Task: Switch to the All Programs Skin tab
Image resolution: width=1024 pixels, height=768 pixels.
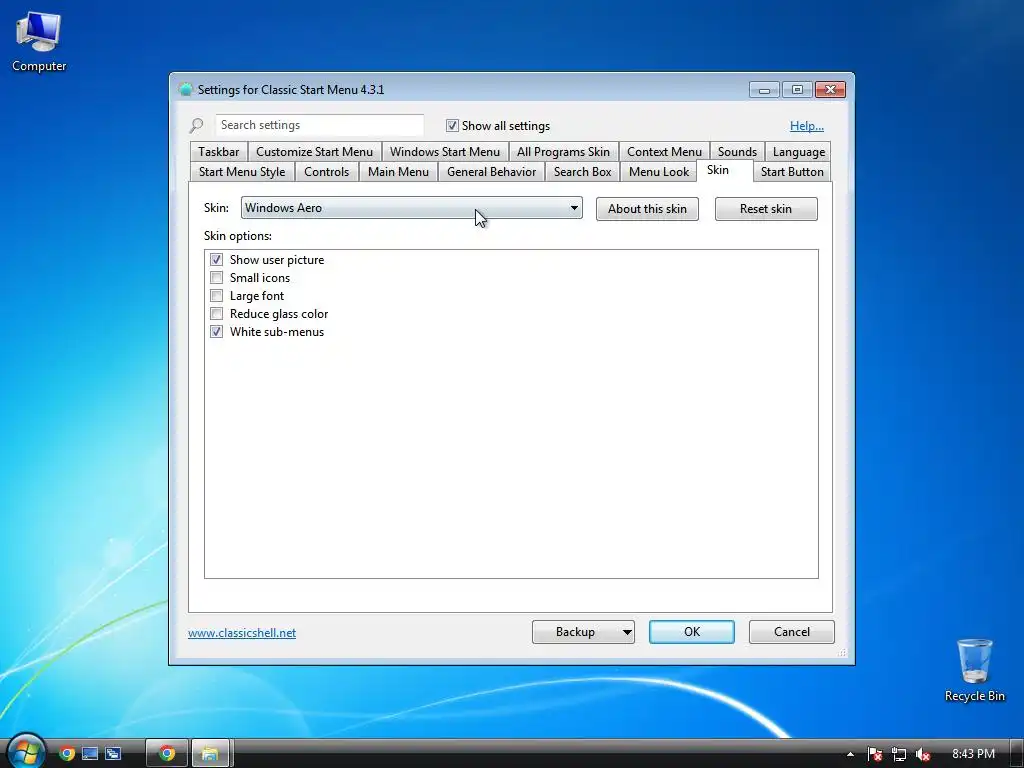Action: 563,152
